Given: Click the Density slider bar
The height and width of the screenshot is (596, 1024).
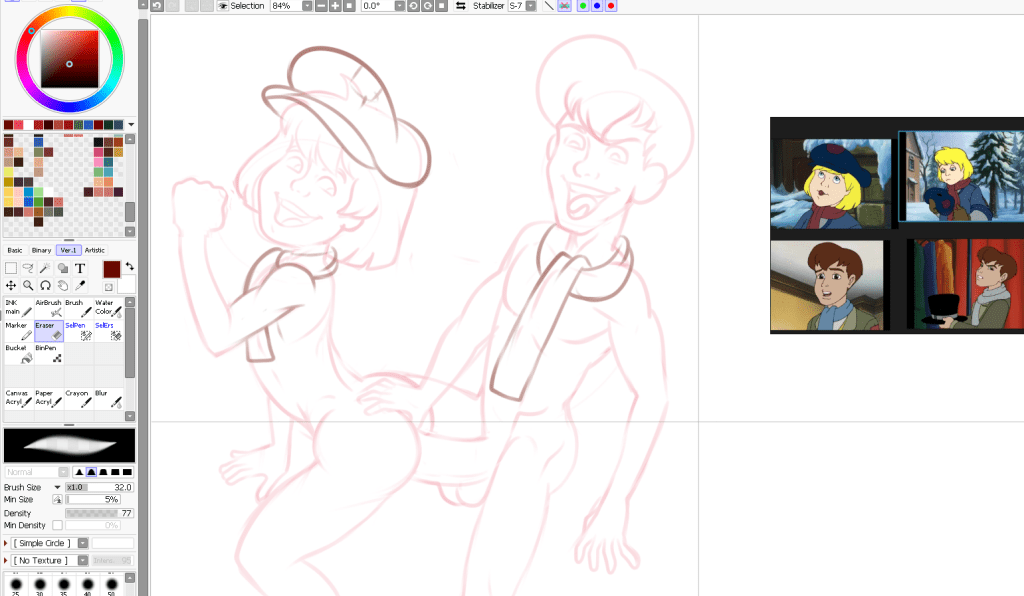Looking at the screenshot, I should click(99, 513).
